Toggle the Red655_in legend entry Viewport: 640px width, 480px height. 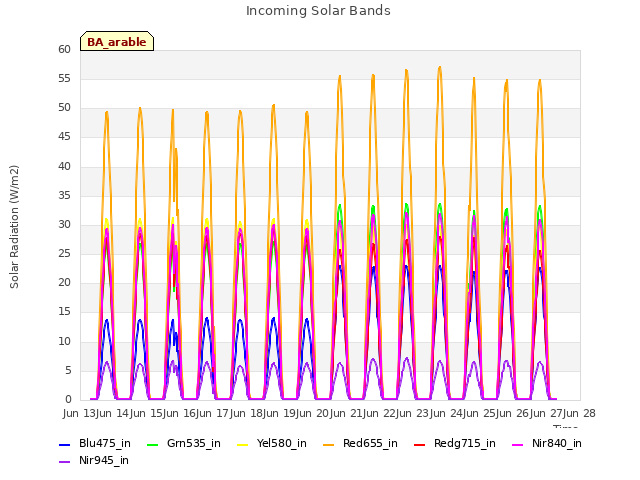coord(360,443)
